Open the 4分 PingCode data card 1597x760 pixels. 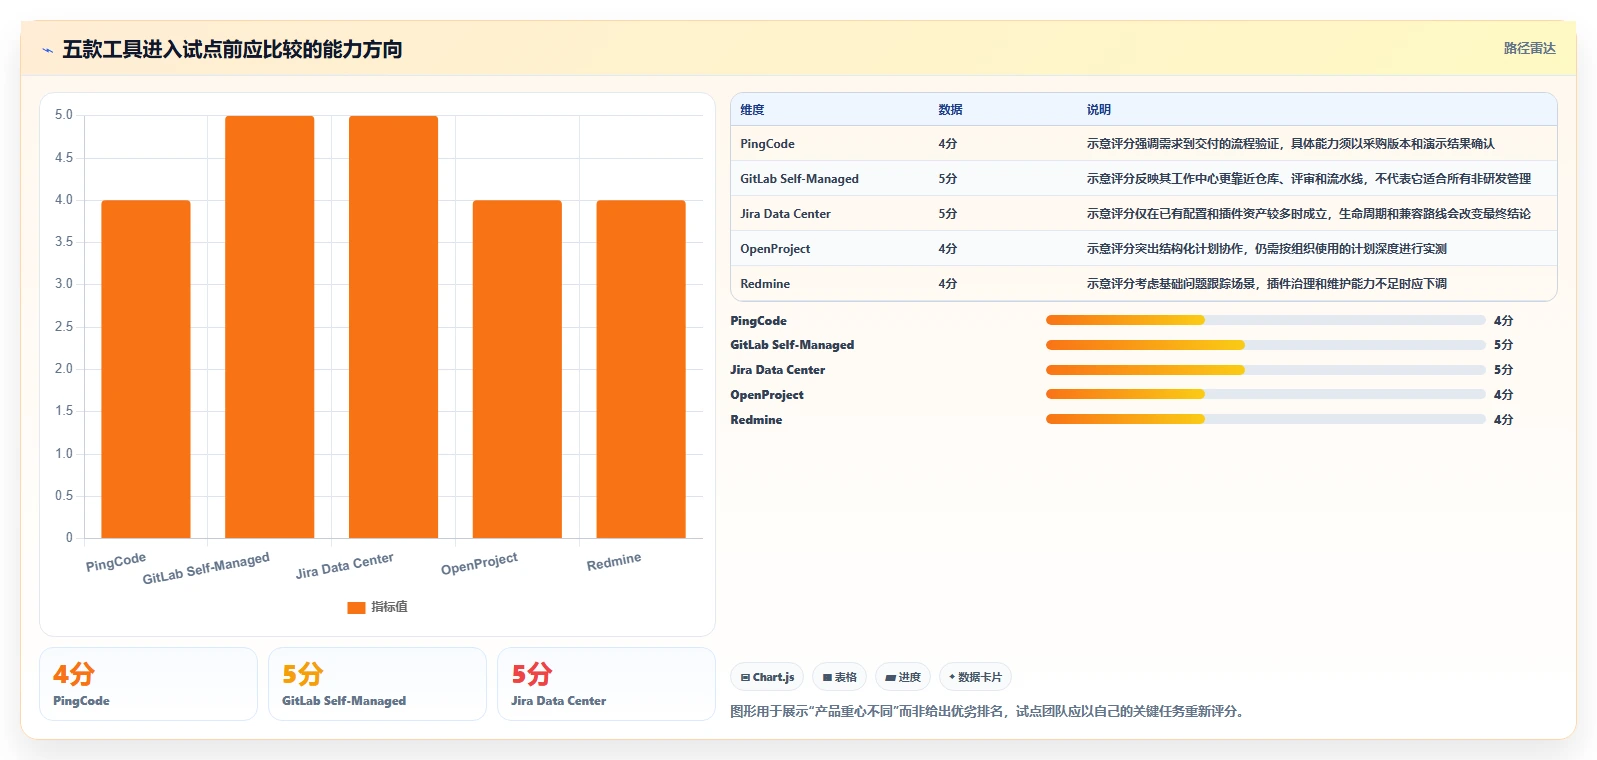pos(148,684)
